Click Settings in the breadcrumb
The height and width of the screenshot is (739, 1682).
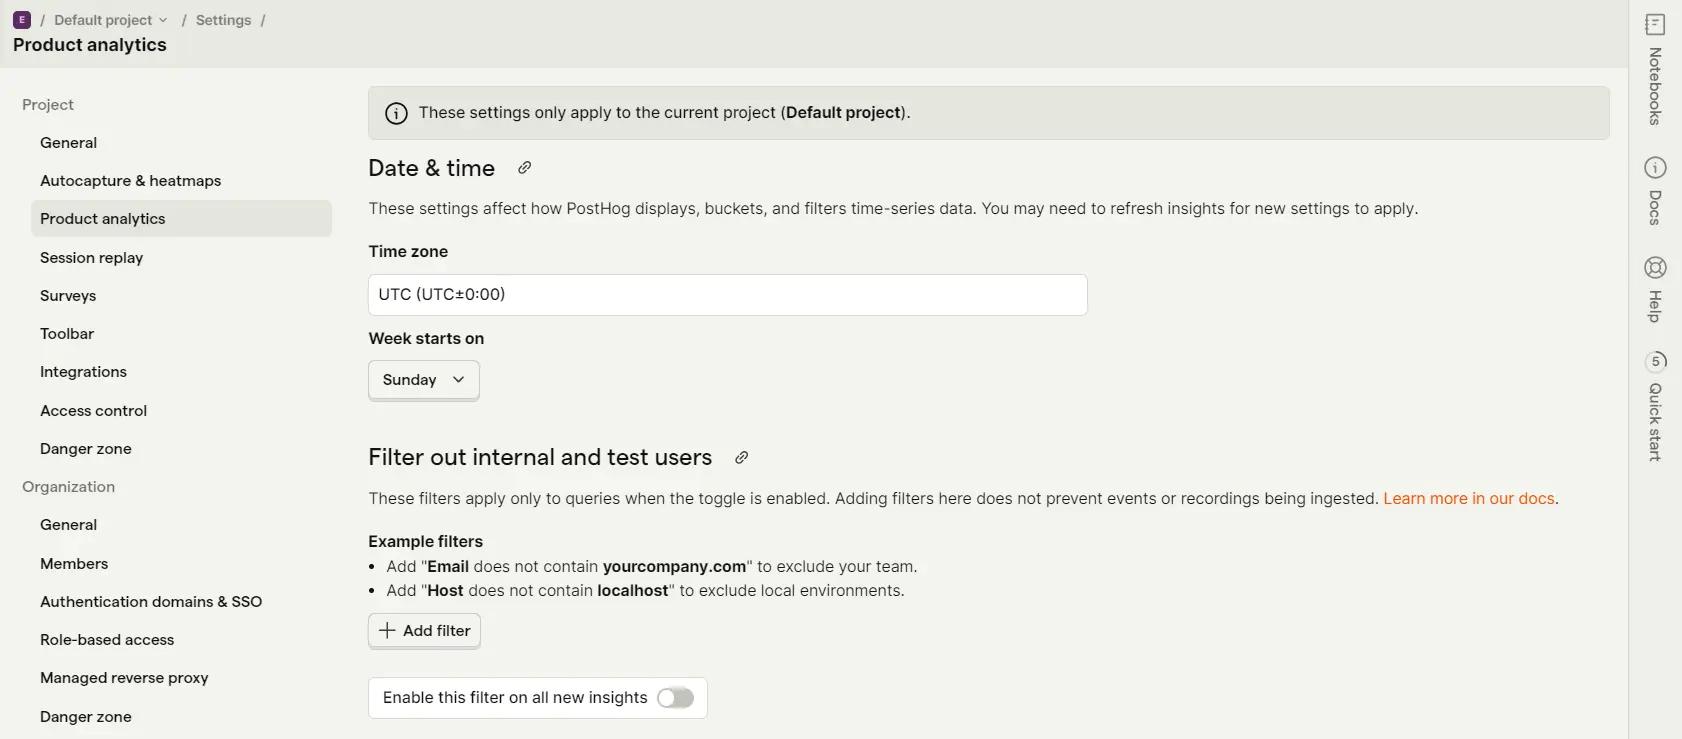(223, 20)
